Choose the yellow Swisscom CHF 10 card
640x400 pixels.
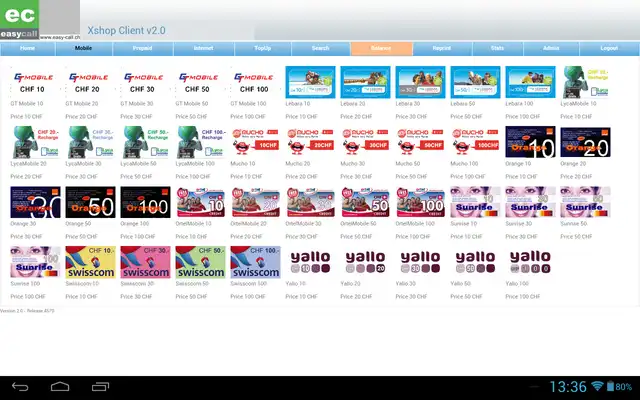90,262
